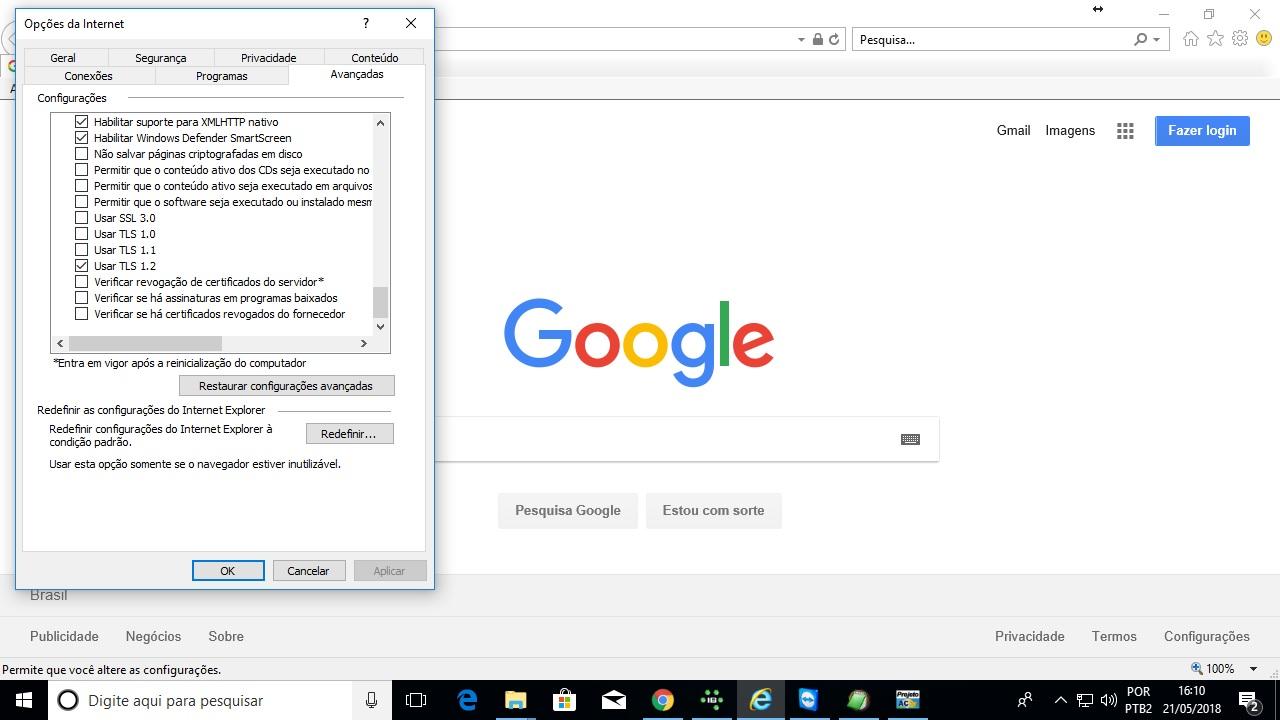Open the Google apps grid icon
The height and width of the screenshot is (720, 1280).
(x=1125, y=131)
